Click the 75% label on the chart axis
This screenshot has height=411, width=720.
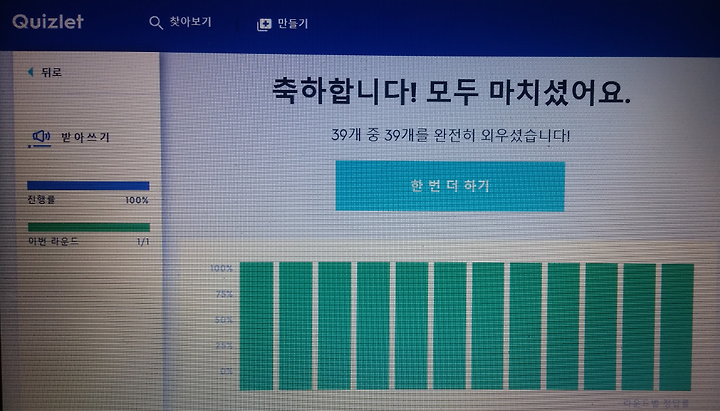tap(224, 294)
